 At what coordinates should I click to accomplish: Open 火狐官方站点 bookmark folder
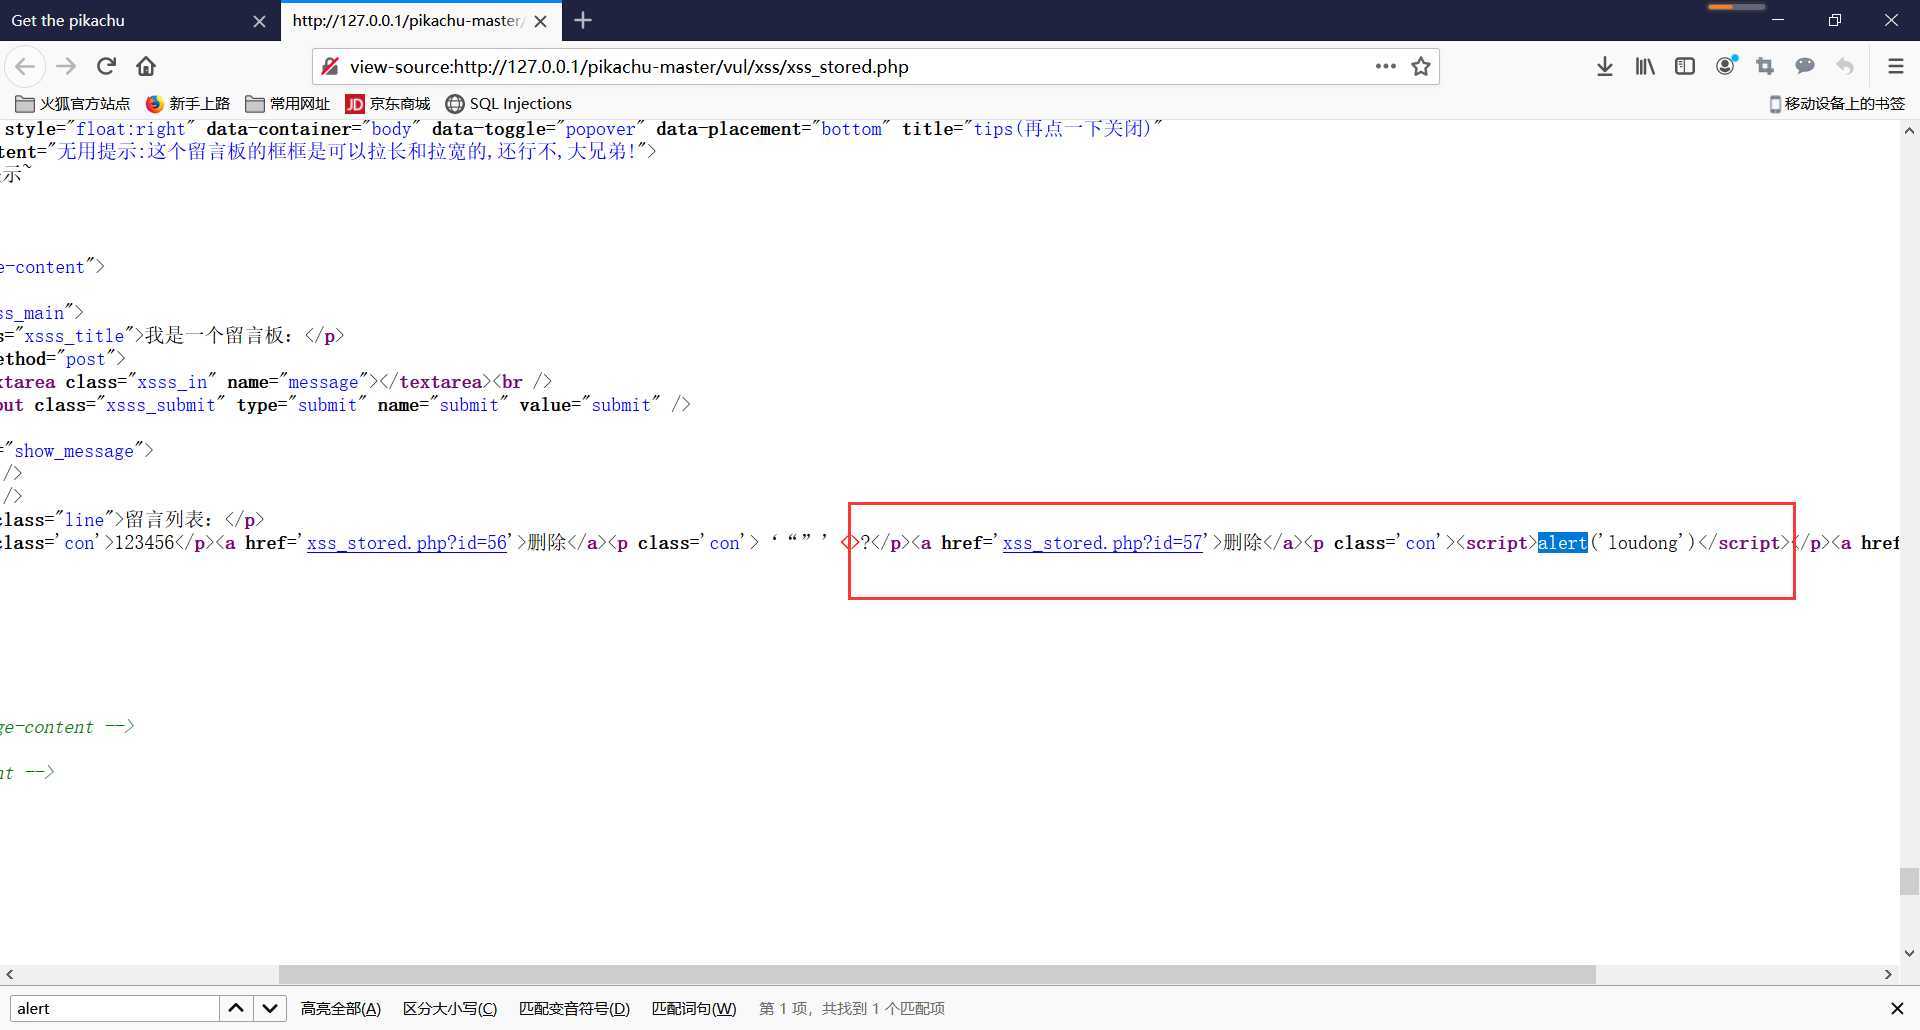tap(73, 104)
